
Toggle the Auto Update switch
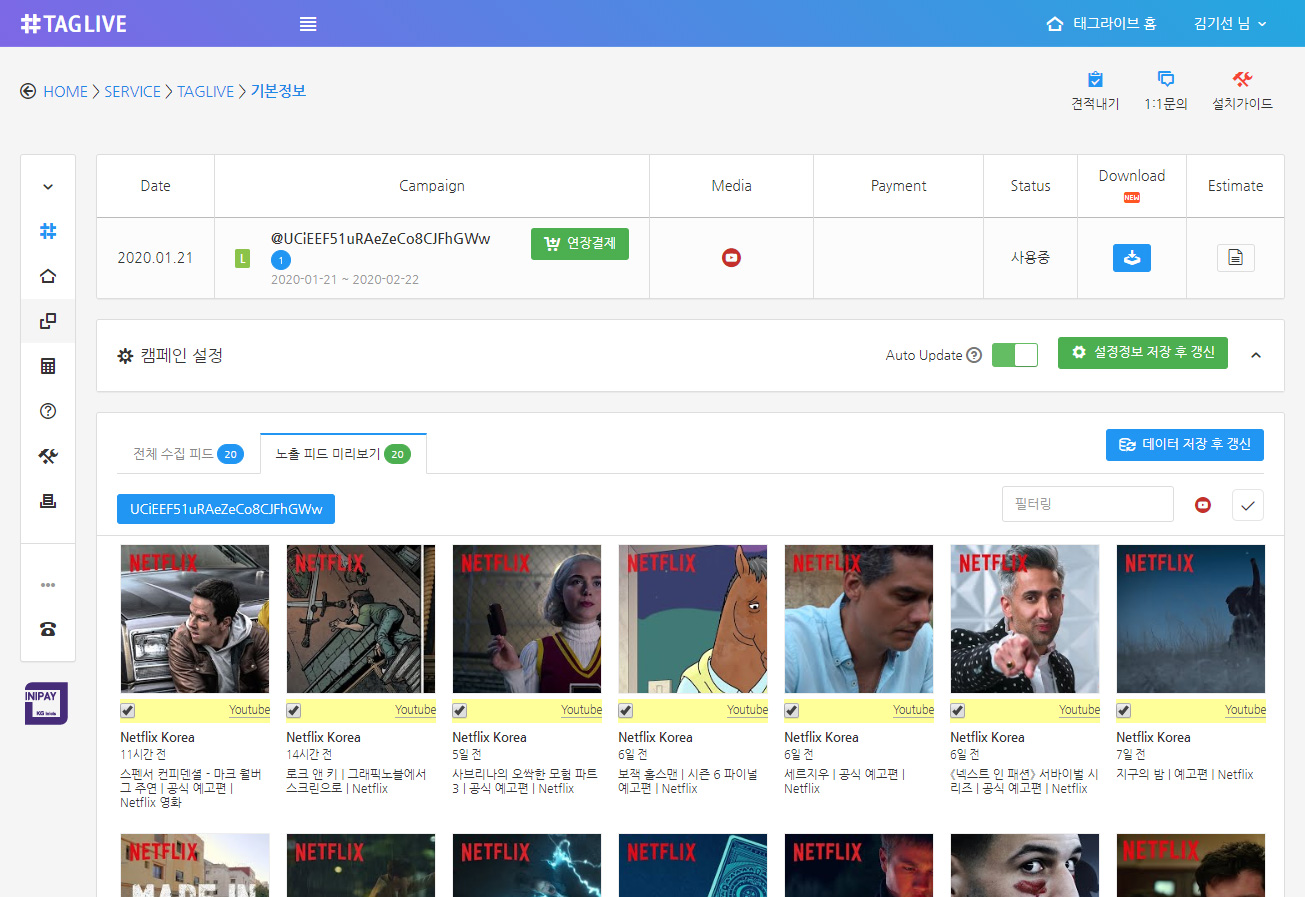[1015, 355]
